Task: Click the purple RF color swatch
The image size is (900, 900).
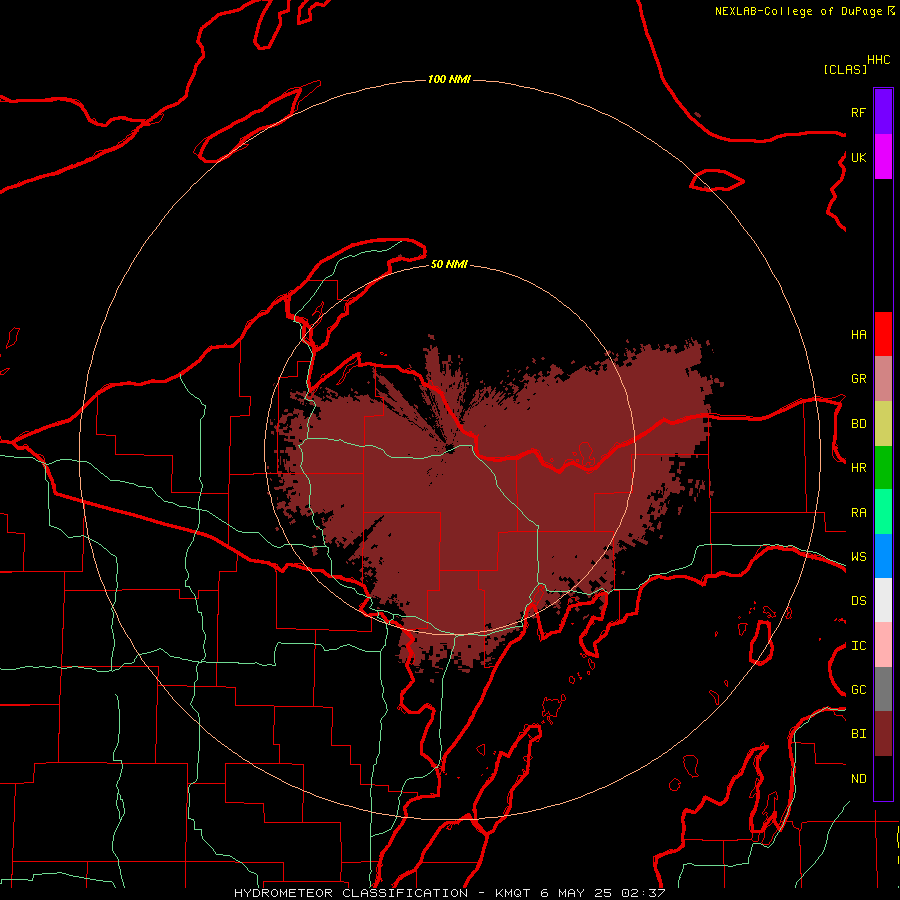Action: click(883, 112)
